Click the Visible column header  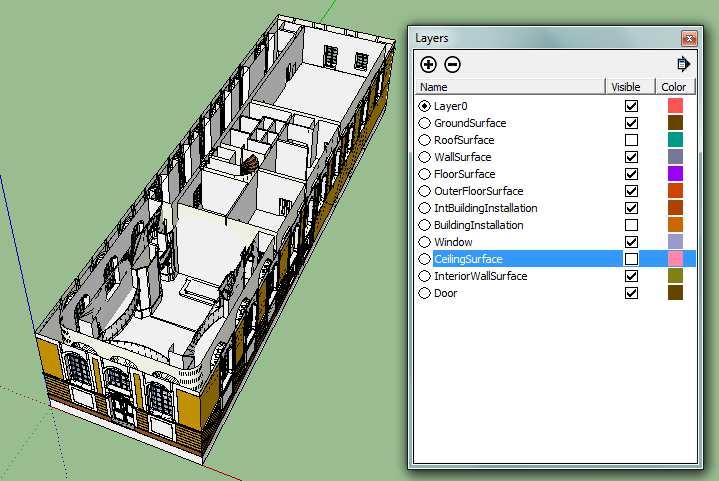tap(630, 87)
